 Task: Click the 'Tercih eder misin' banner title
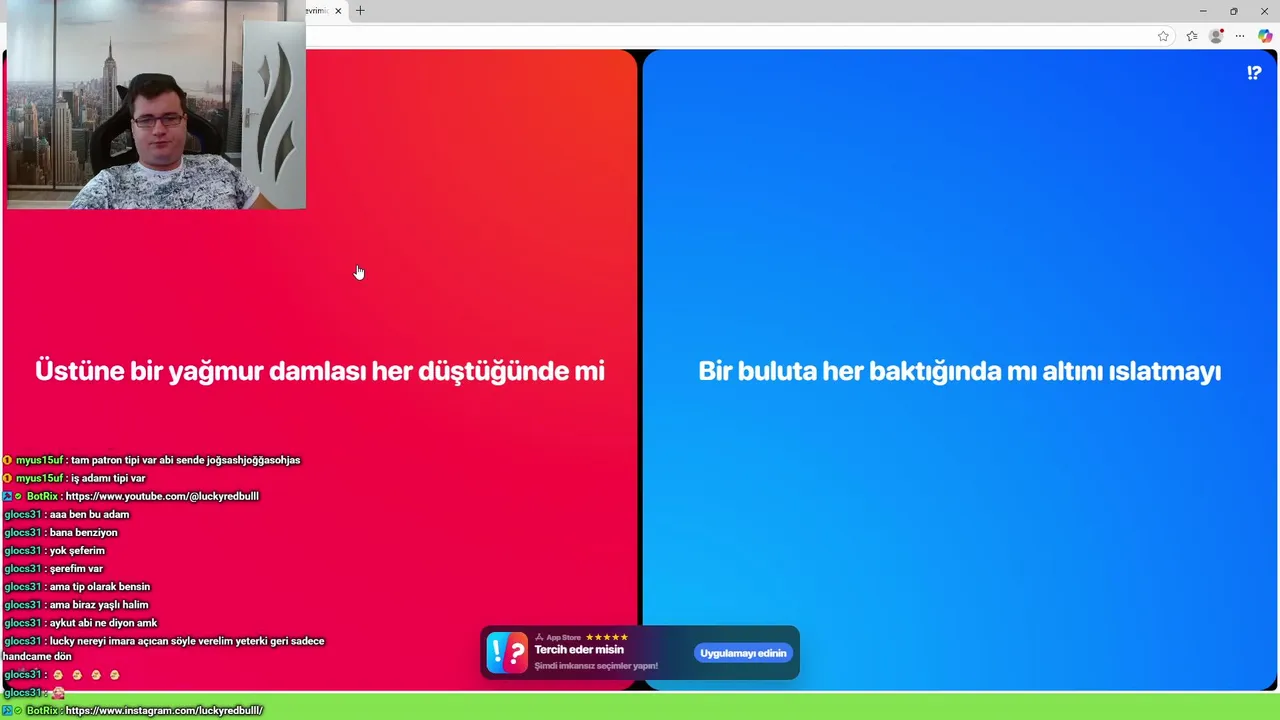click(579, 650)
